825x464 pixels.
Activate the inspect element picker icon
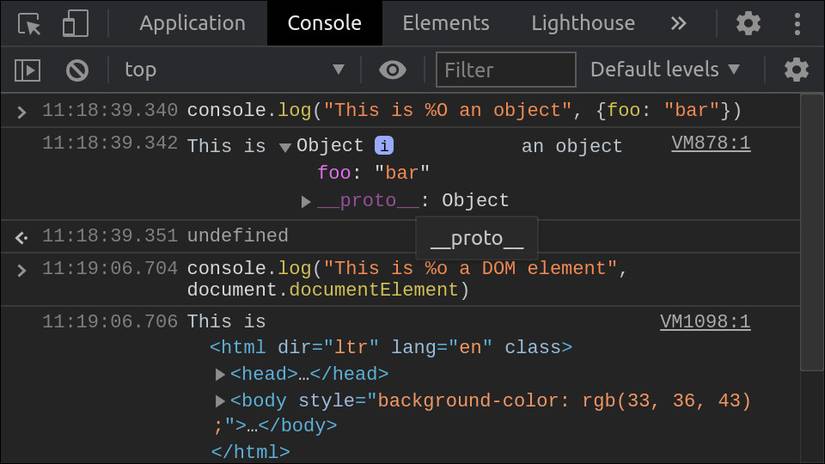[29, 23]
